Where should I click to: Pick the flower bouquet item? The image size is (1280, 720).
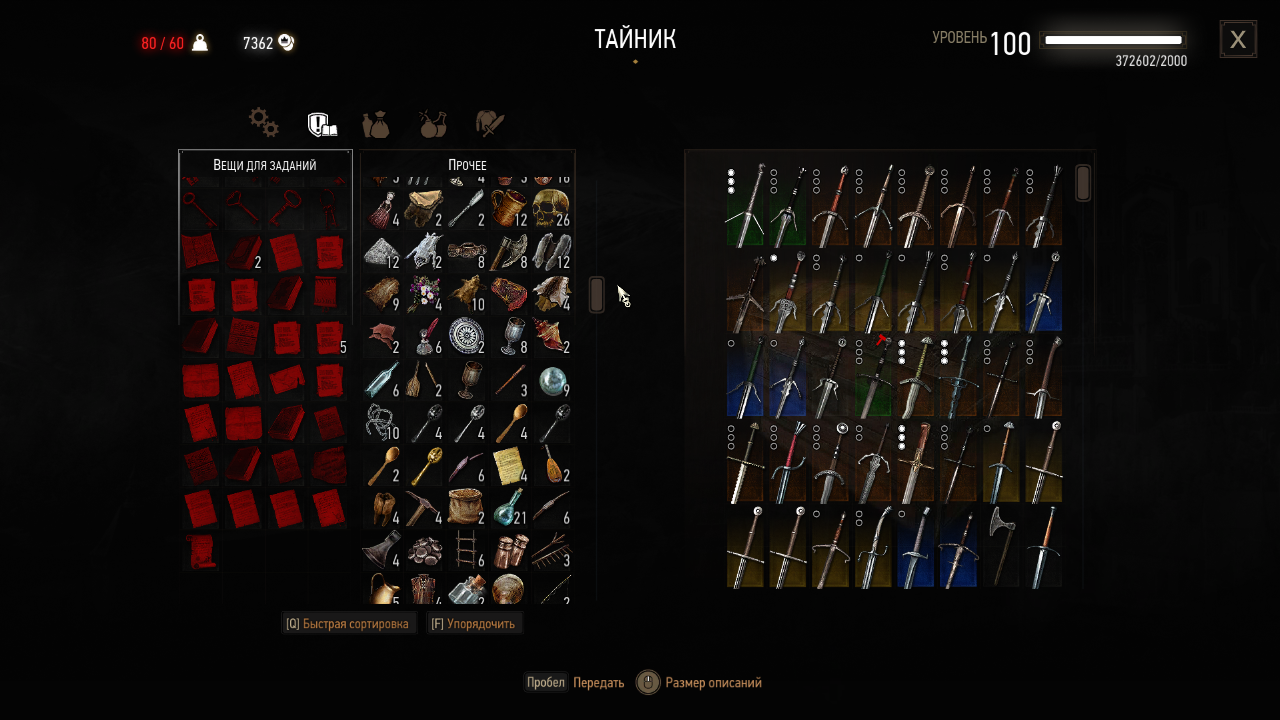[x=424, y=294]
